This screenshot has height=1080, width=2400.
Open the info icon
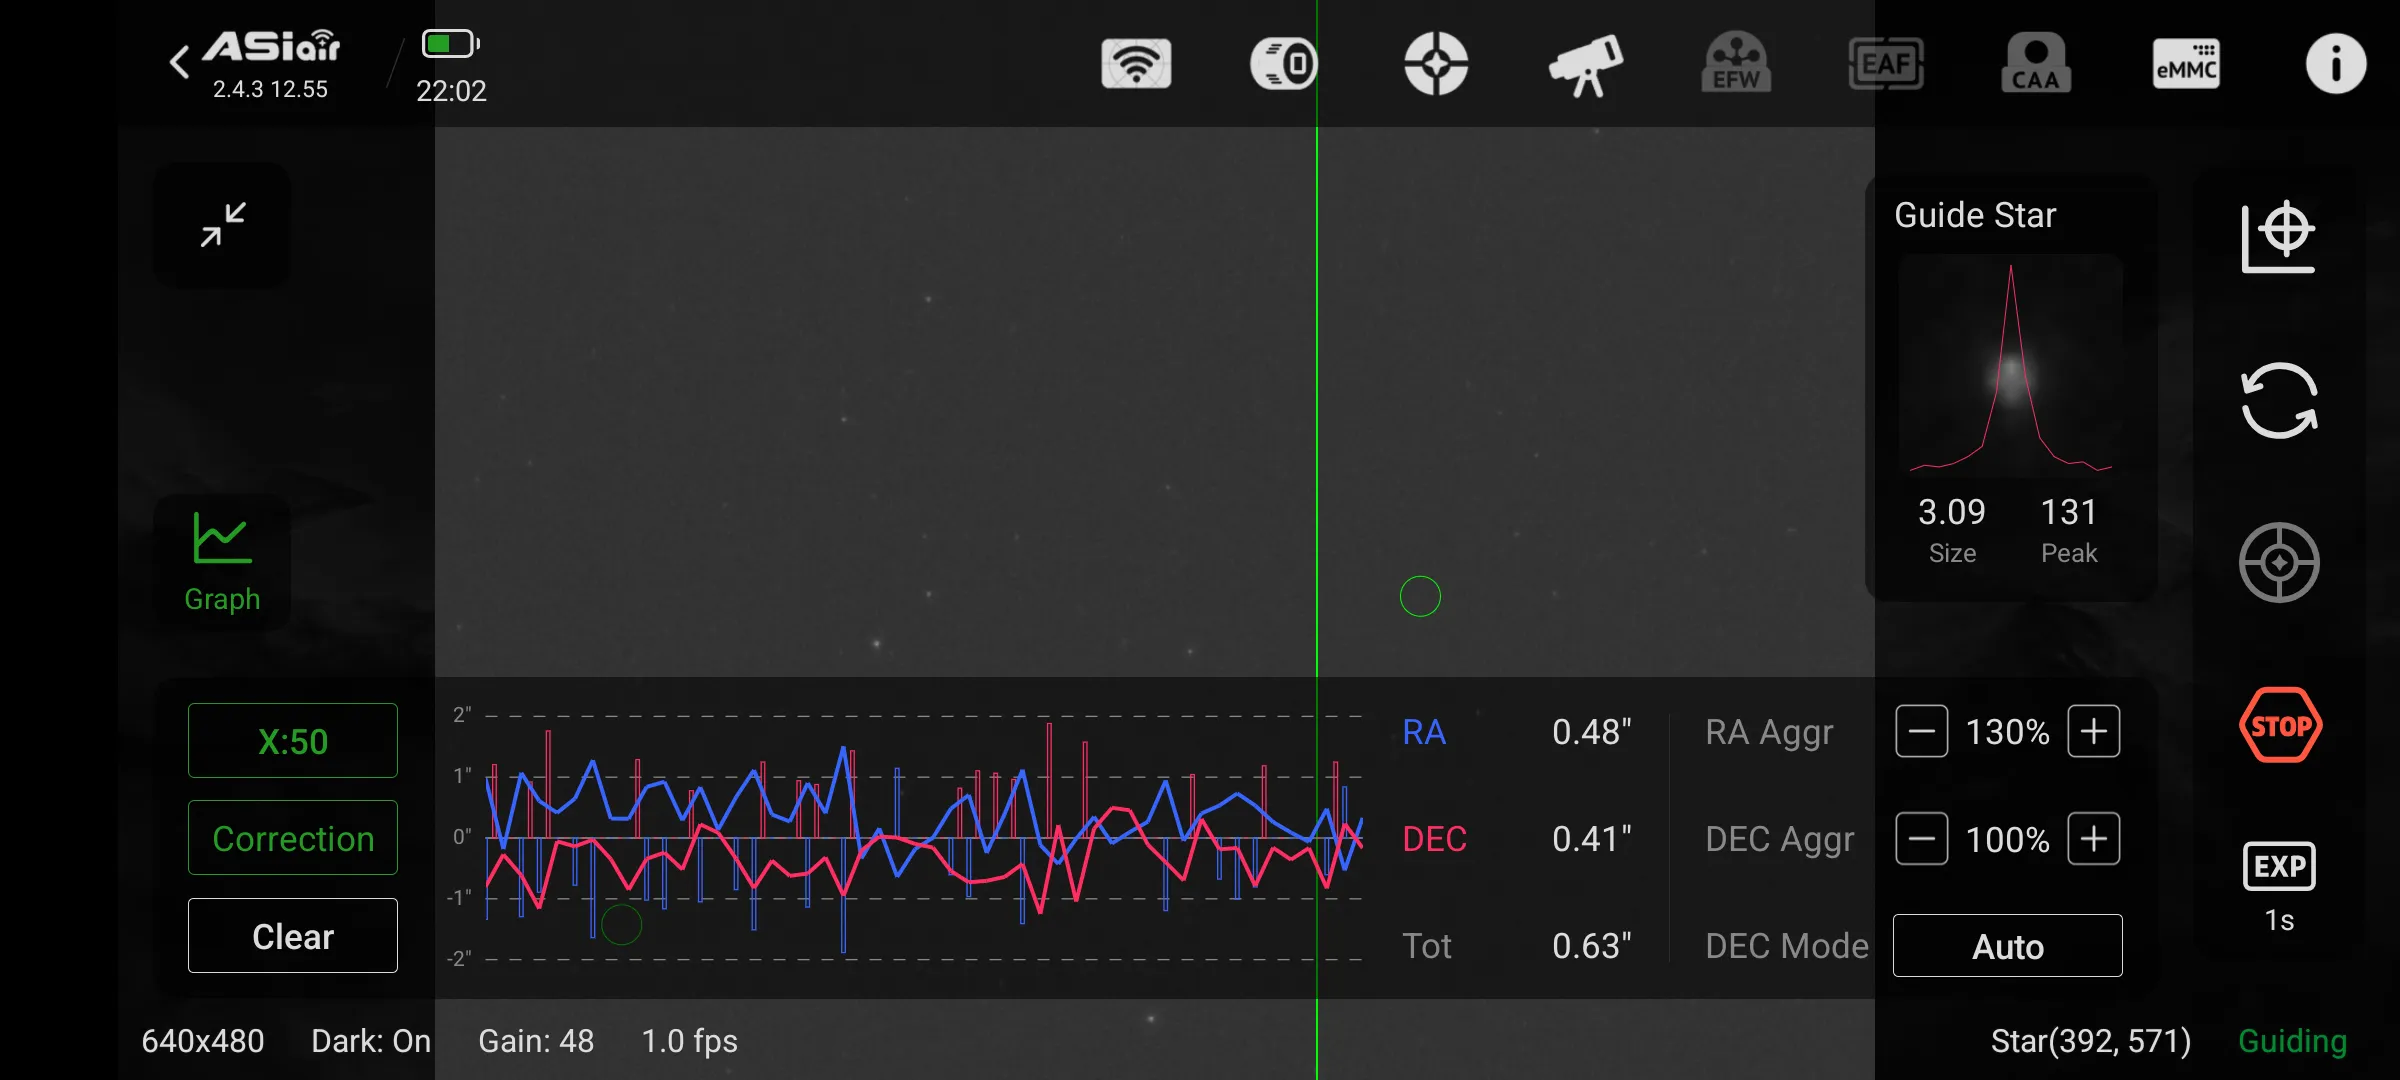click(2336, 64)
